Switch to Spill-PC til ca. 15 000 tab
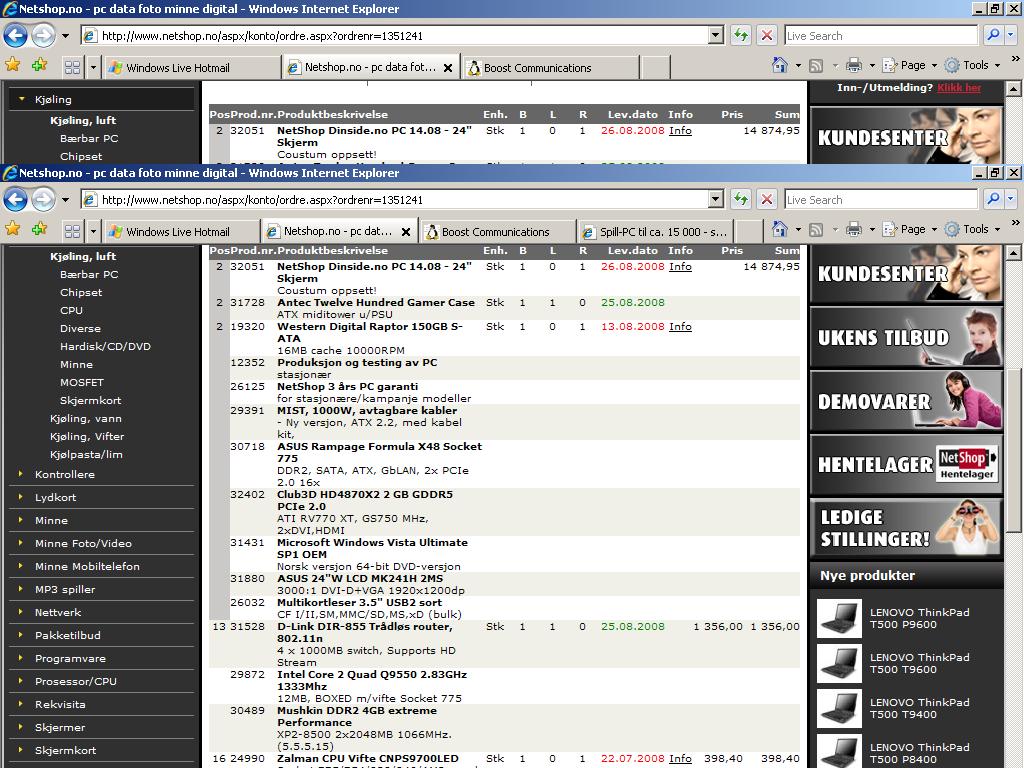Viewport: 1024px width, 768px height. point(656,232)
